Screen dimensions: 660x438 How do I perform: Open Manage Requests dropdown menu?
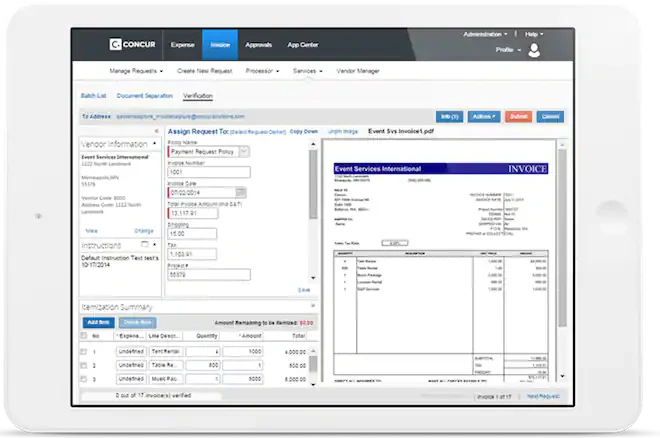[136, 71]
